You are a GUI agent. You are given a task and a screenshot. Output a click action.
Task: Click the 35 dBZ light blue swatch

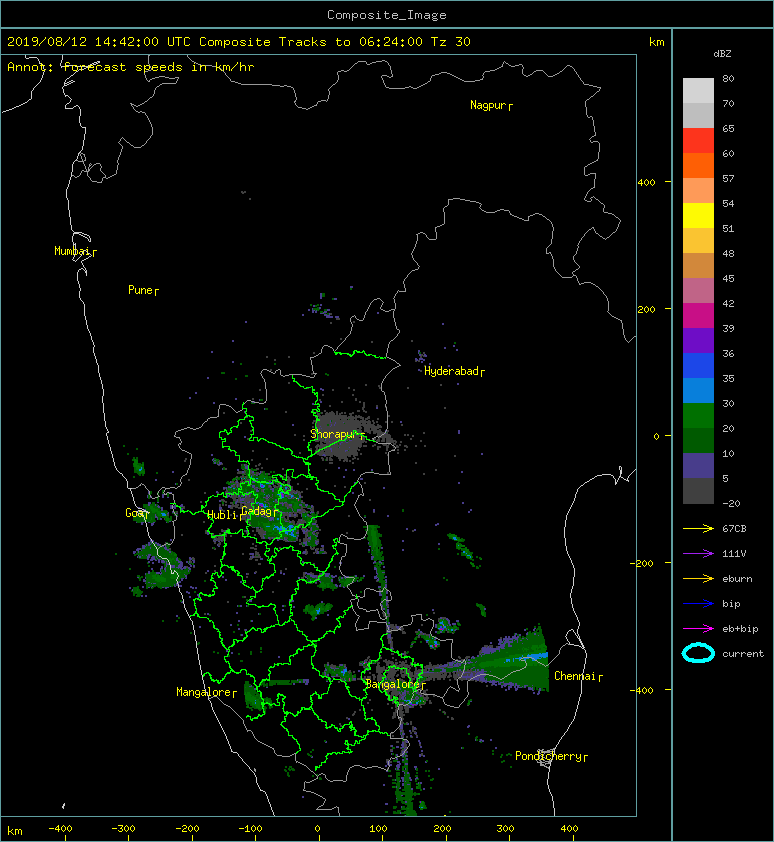(698, 390)
